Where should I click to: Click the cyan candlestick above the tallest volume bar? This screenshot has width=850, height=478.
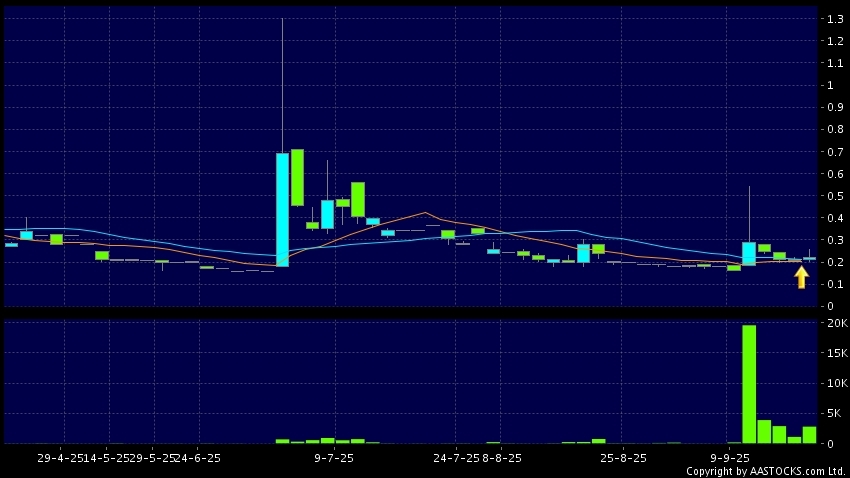point(748,253)
